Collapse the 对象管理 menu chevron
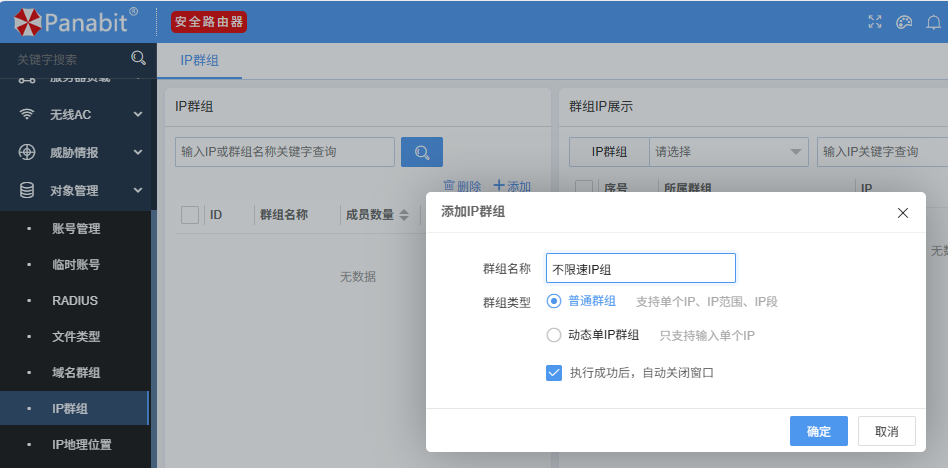This screenshot has height=468, width=948. coord(138,190)
